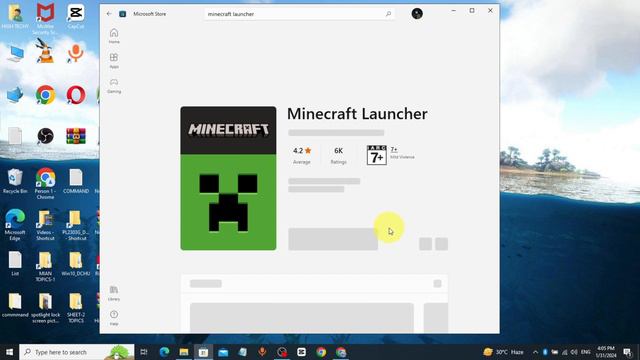The height and width of the screenshot is (360, 640).
Task: Click the Minecraft Launcher creeper artwork
Action: click(228, 178)
